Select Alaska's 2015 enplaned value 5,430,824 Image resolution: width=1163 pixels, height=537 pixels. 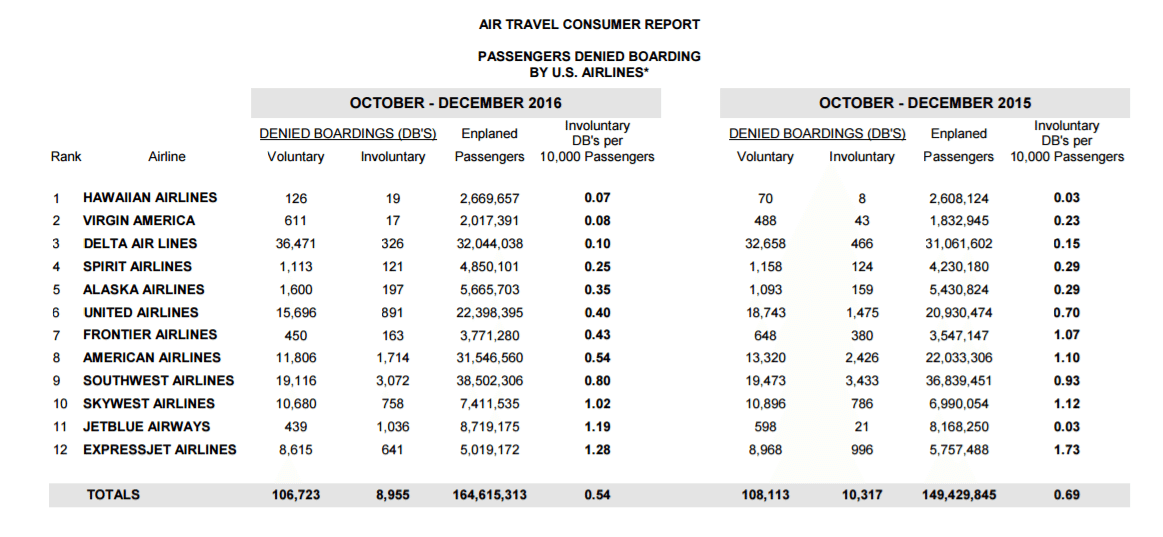pyautogui.click(x=958, y=290)
